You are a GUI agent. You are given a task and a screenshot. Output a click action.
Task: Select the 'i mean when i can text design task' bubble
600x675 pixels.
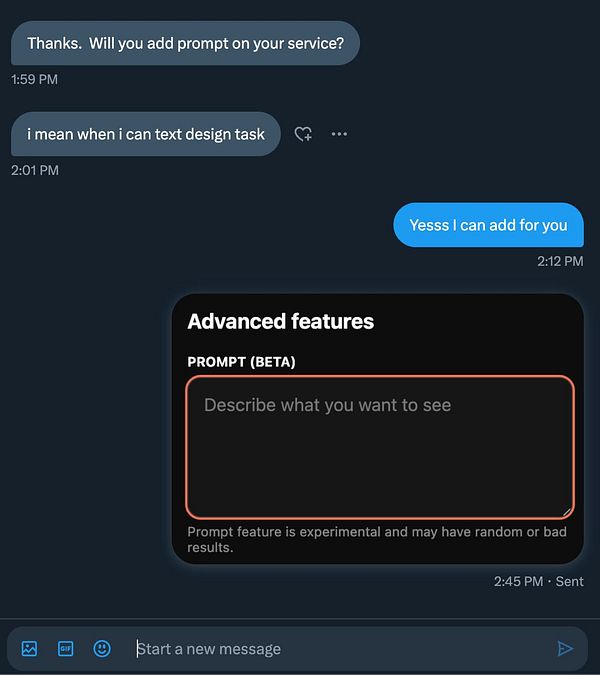[146, 134]
